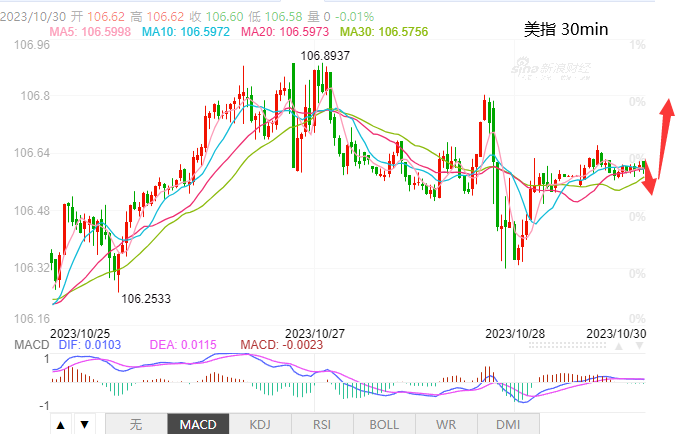678x434 pixels.
Task: Click the 2023/10/27 date axis marker
Action: click(316, 332)
